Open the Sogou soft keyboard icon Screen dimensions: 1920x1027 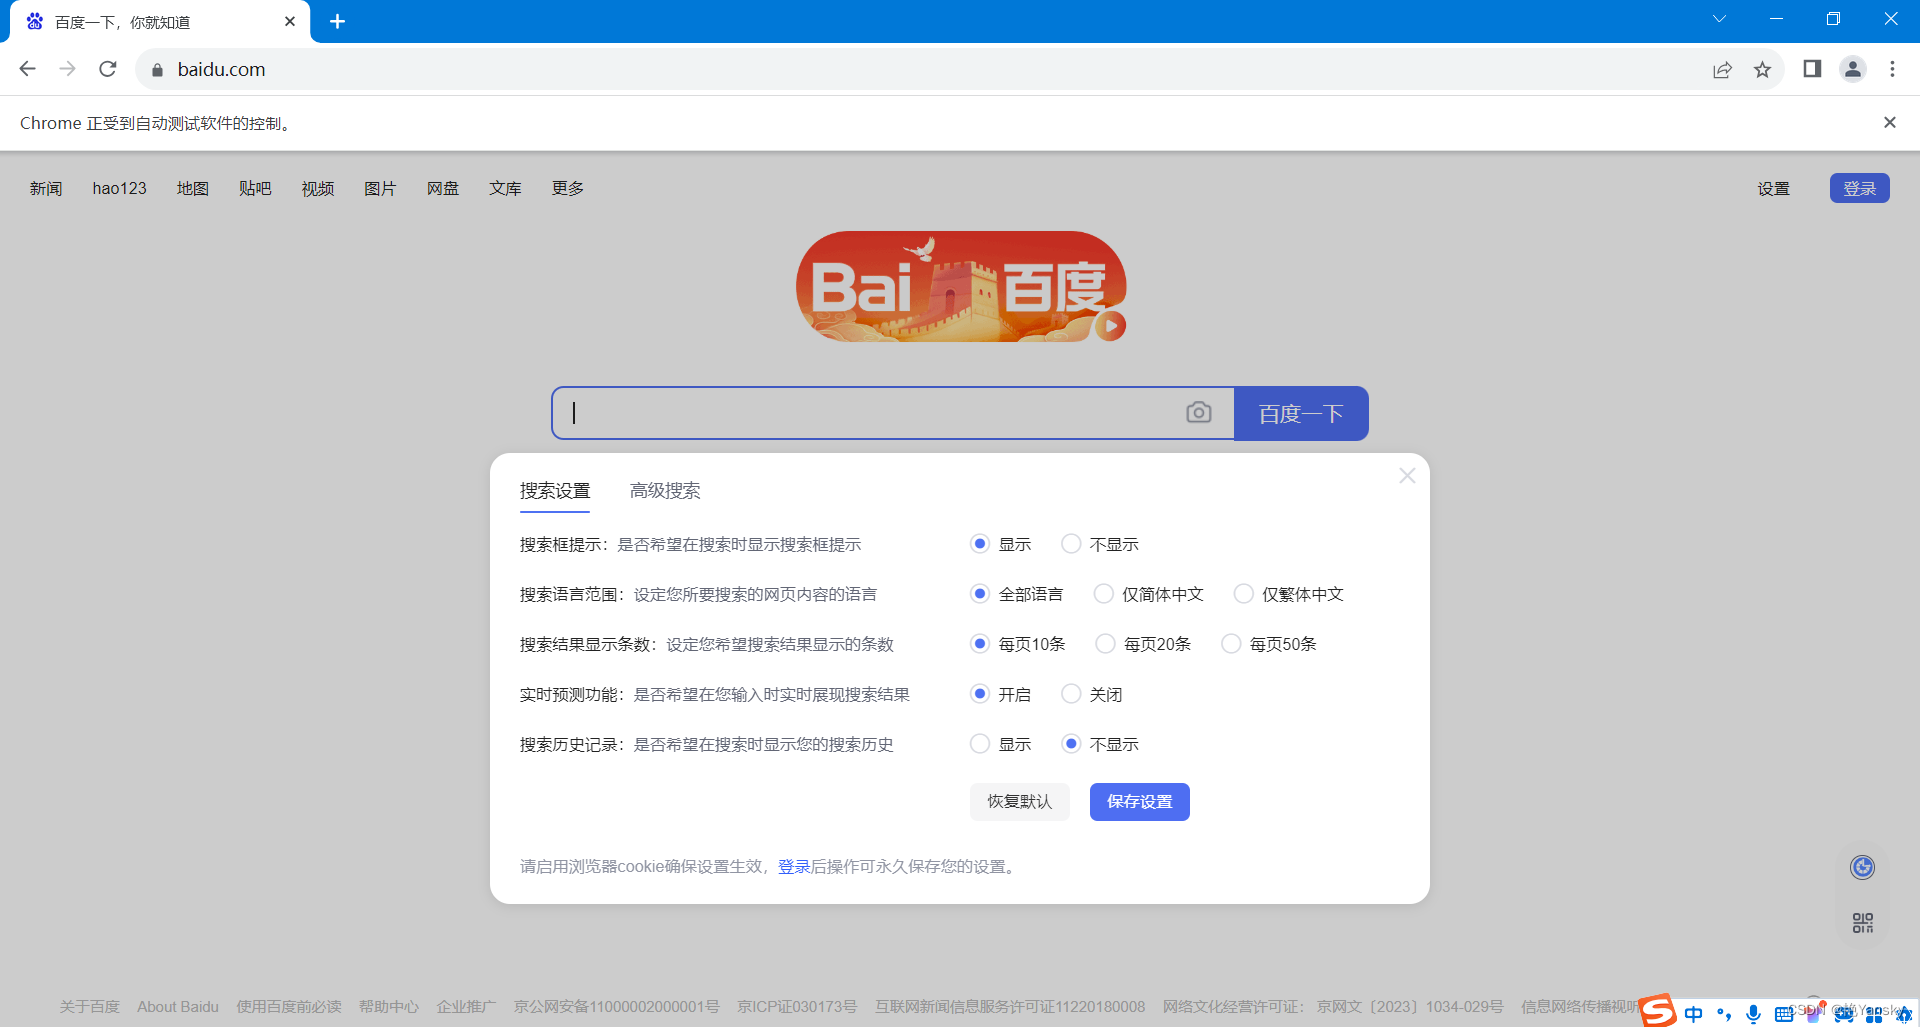pos(1784,1014)
